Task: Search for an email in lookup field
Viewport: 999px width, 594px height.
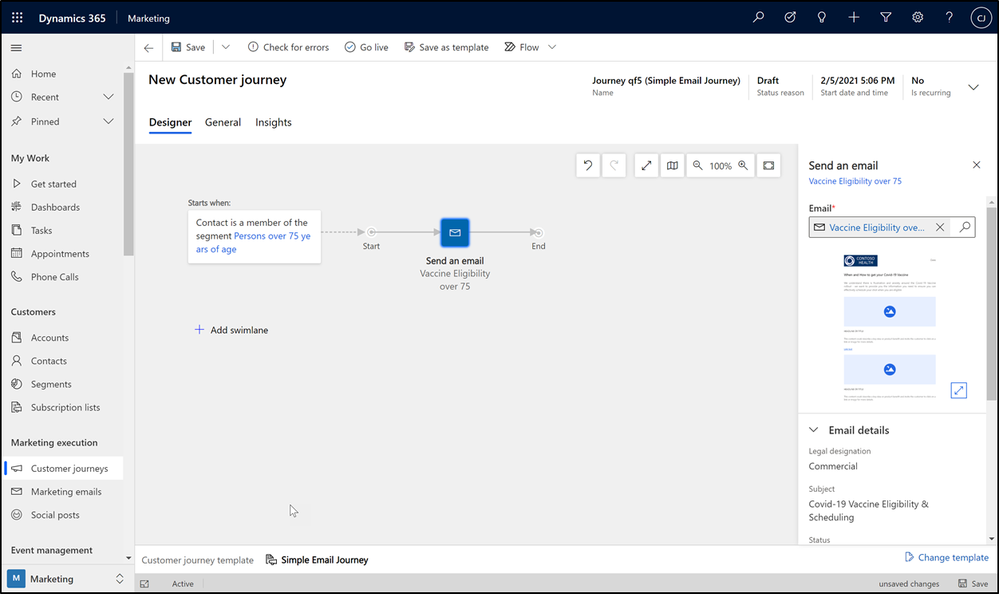Action: point(965,227)
